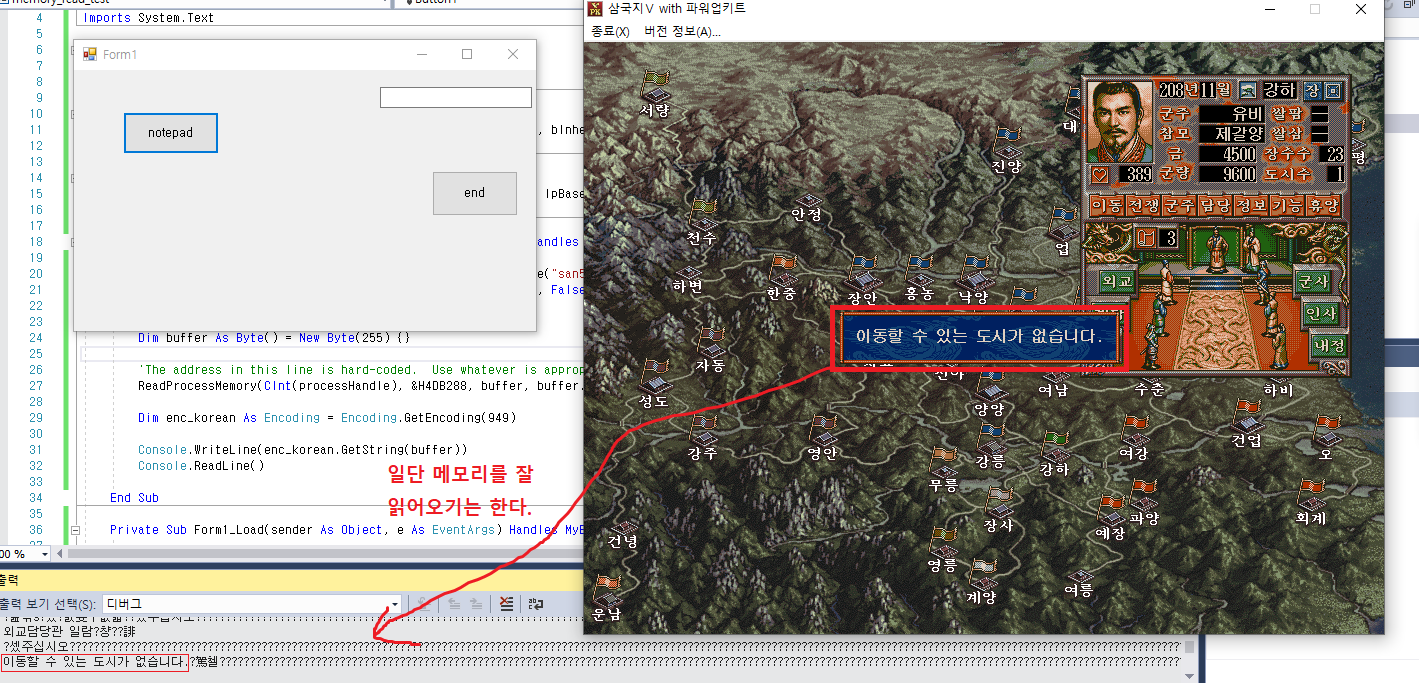Open the 버전 정보(A) menu
The width and height of the screenshot is (1419, 683).
pyautogui.click(x=682, y=31)
